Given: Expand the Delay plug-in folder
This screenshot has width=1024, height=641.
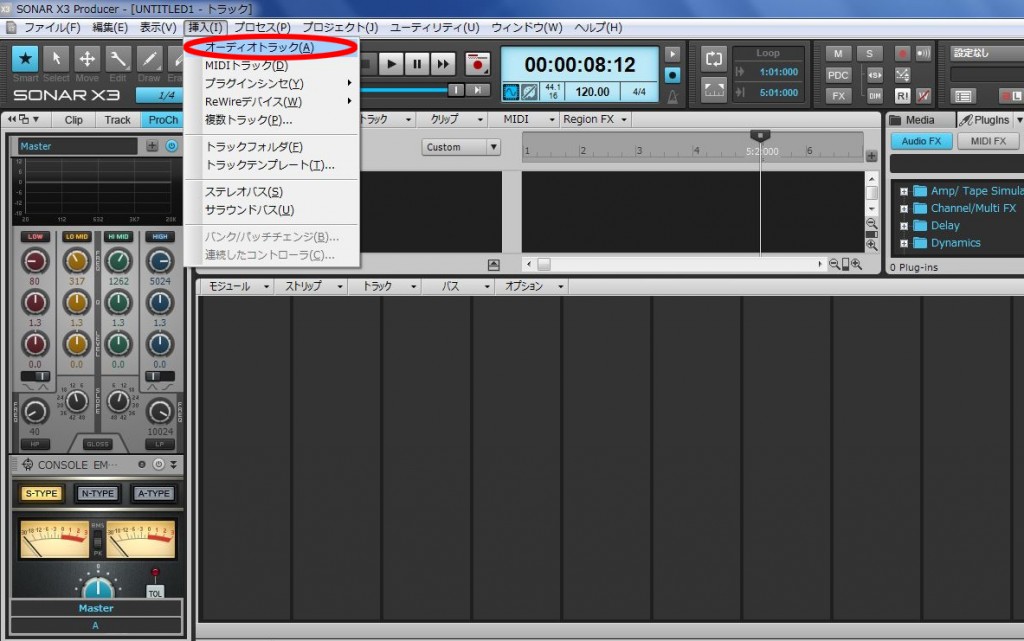Looking at the screenshot, I should pyautogui.click(x=904, y=226).
